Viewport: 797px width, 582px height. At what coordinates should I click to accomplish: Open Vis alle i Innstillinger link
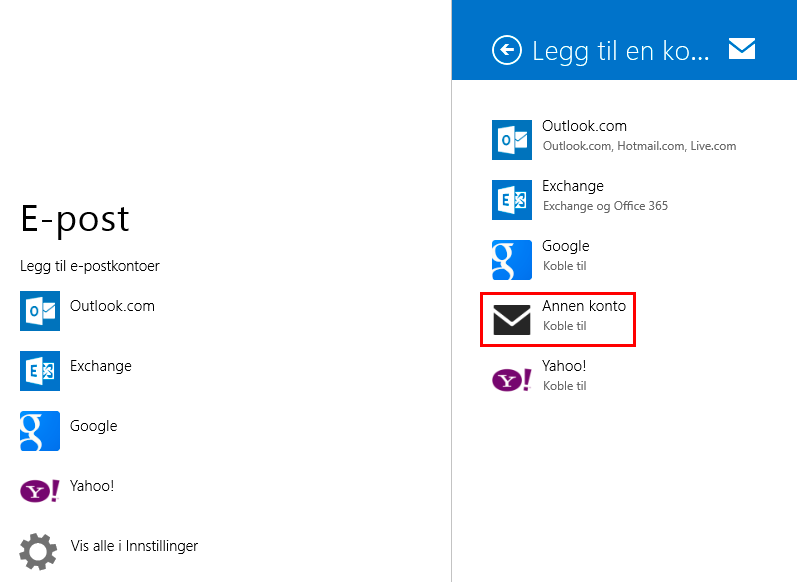[x=134, y=546]
